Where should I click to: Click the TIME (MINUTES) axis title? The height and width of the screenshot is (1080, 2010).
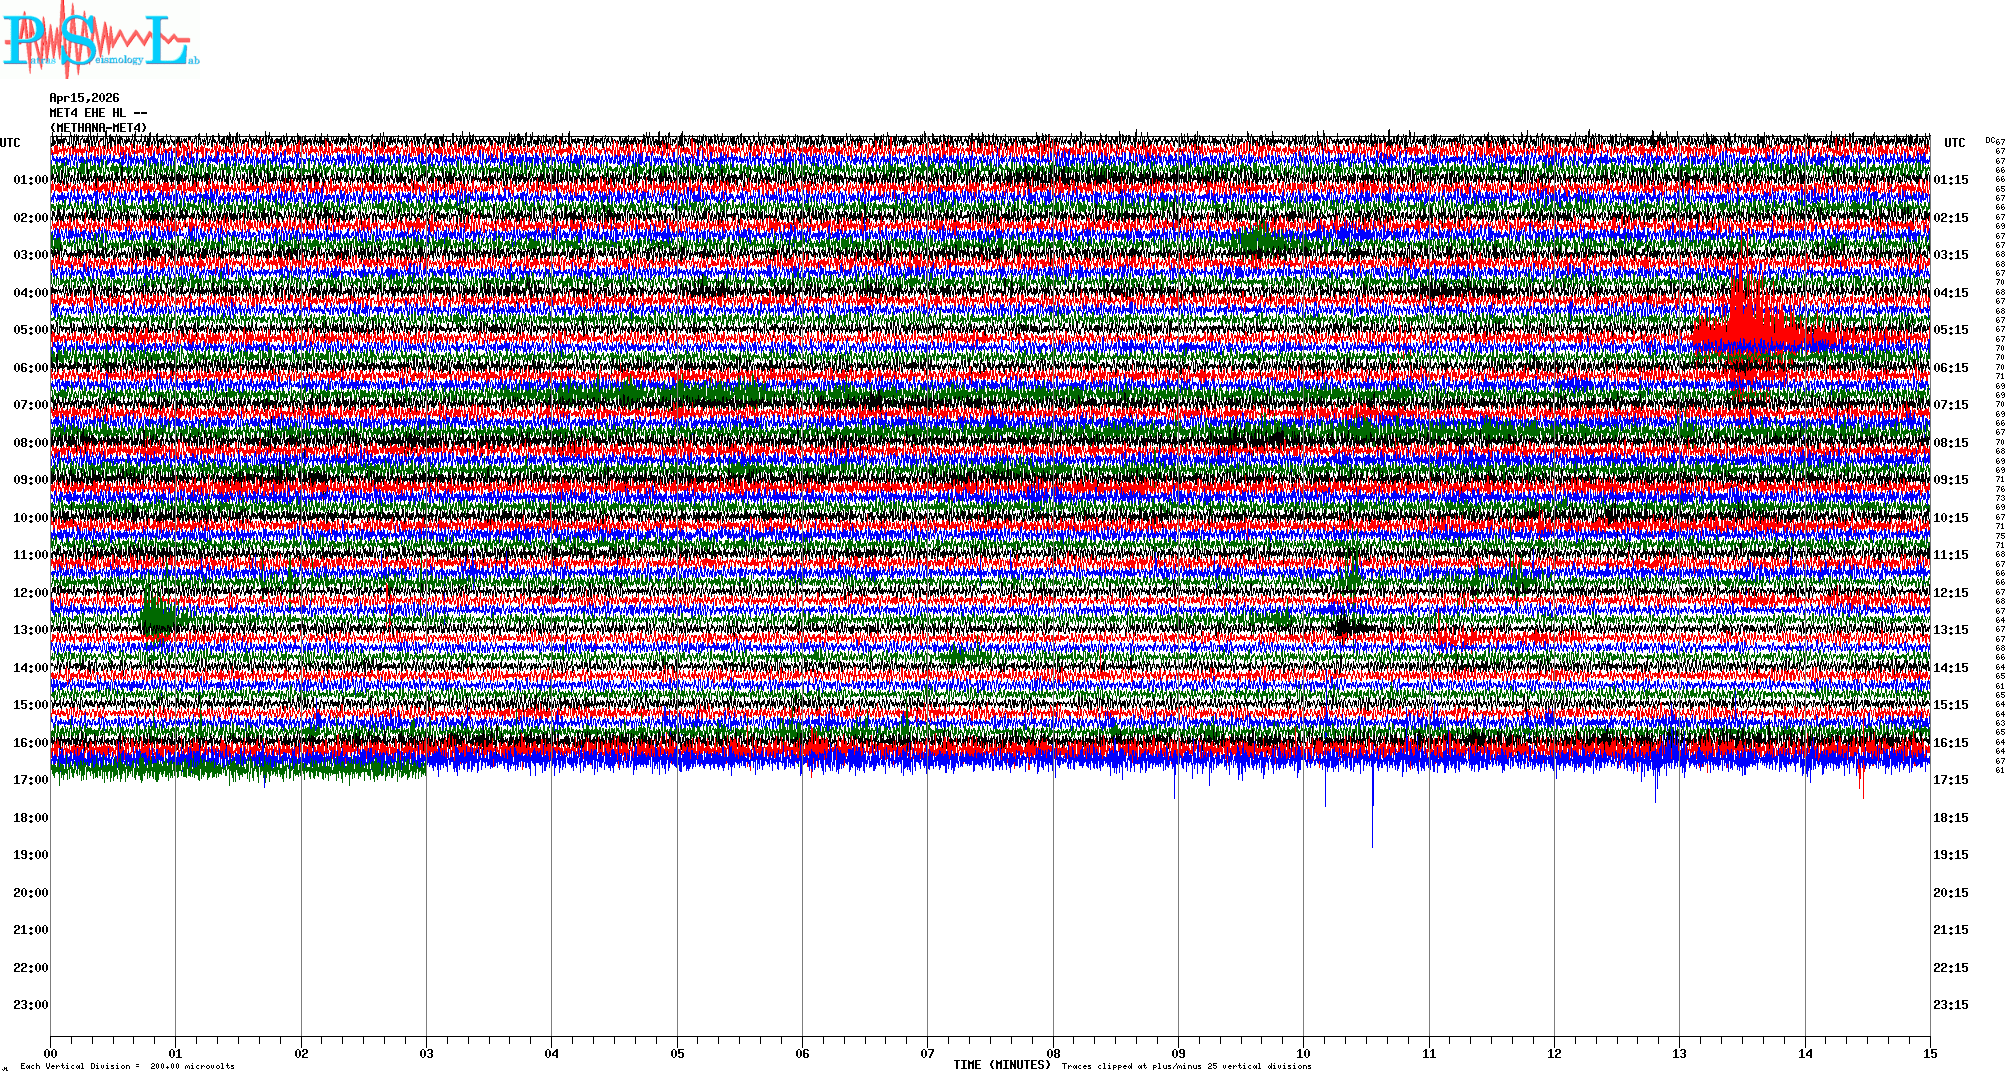[1001, 1065]
